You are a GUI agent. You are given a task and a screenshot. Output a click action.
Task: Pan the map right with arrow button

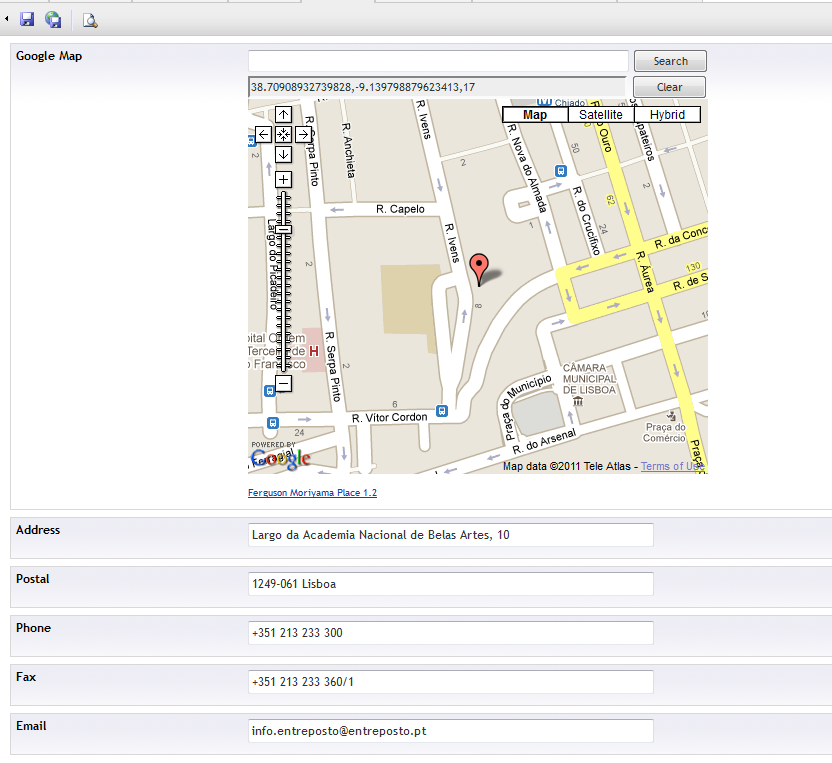point(303,134)
